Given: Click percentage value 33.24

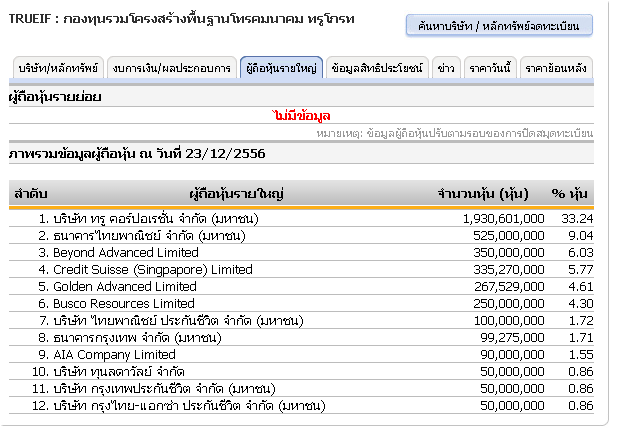Looking at the screenshot, I should click(577, 218).
